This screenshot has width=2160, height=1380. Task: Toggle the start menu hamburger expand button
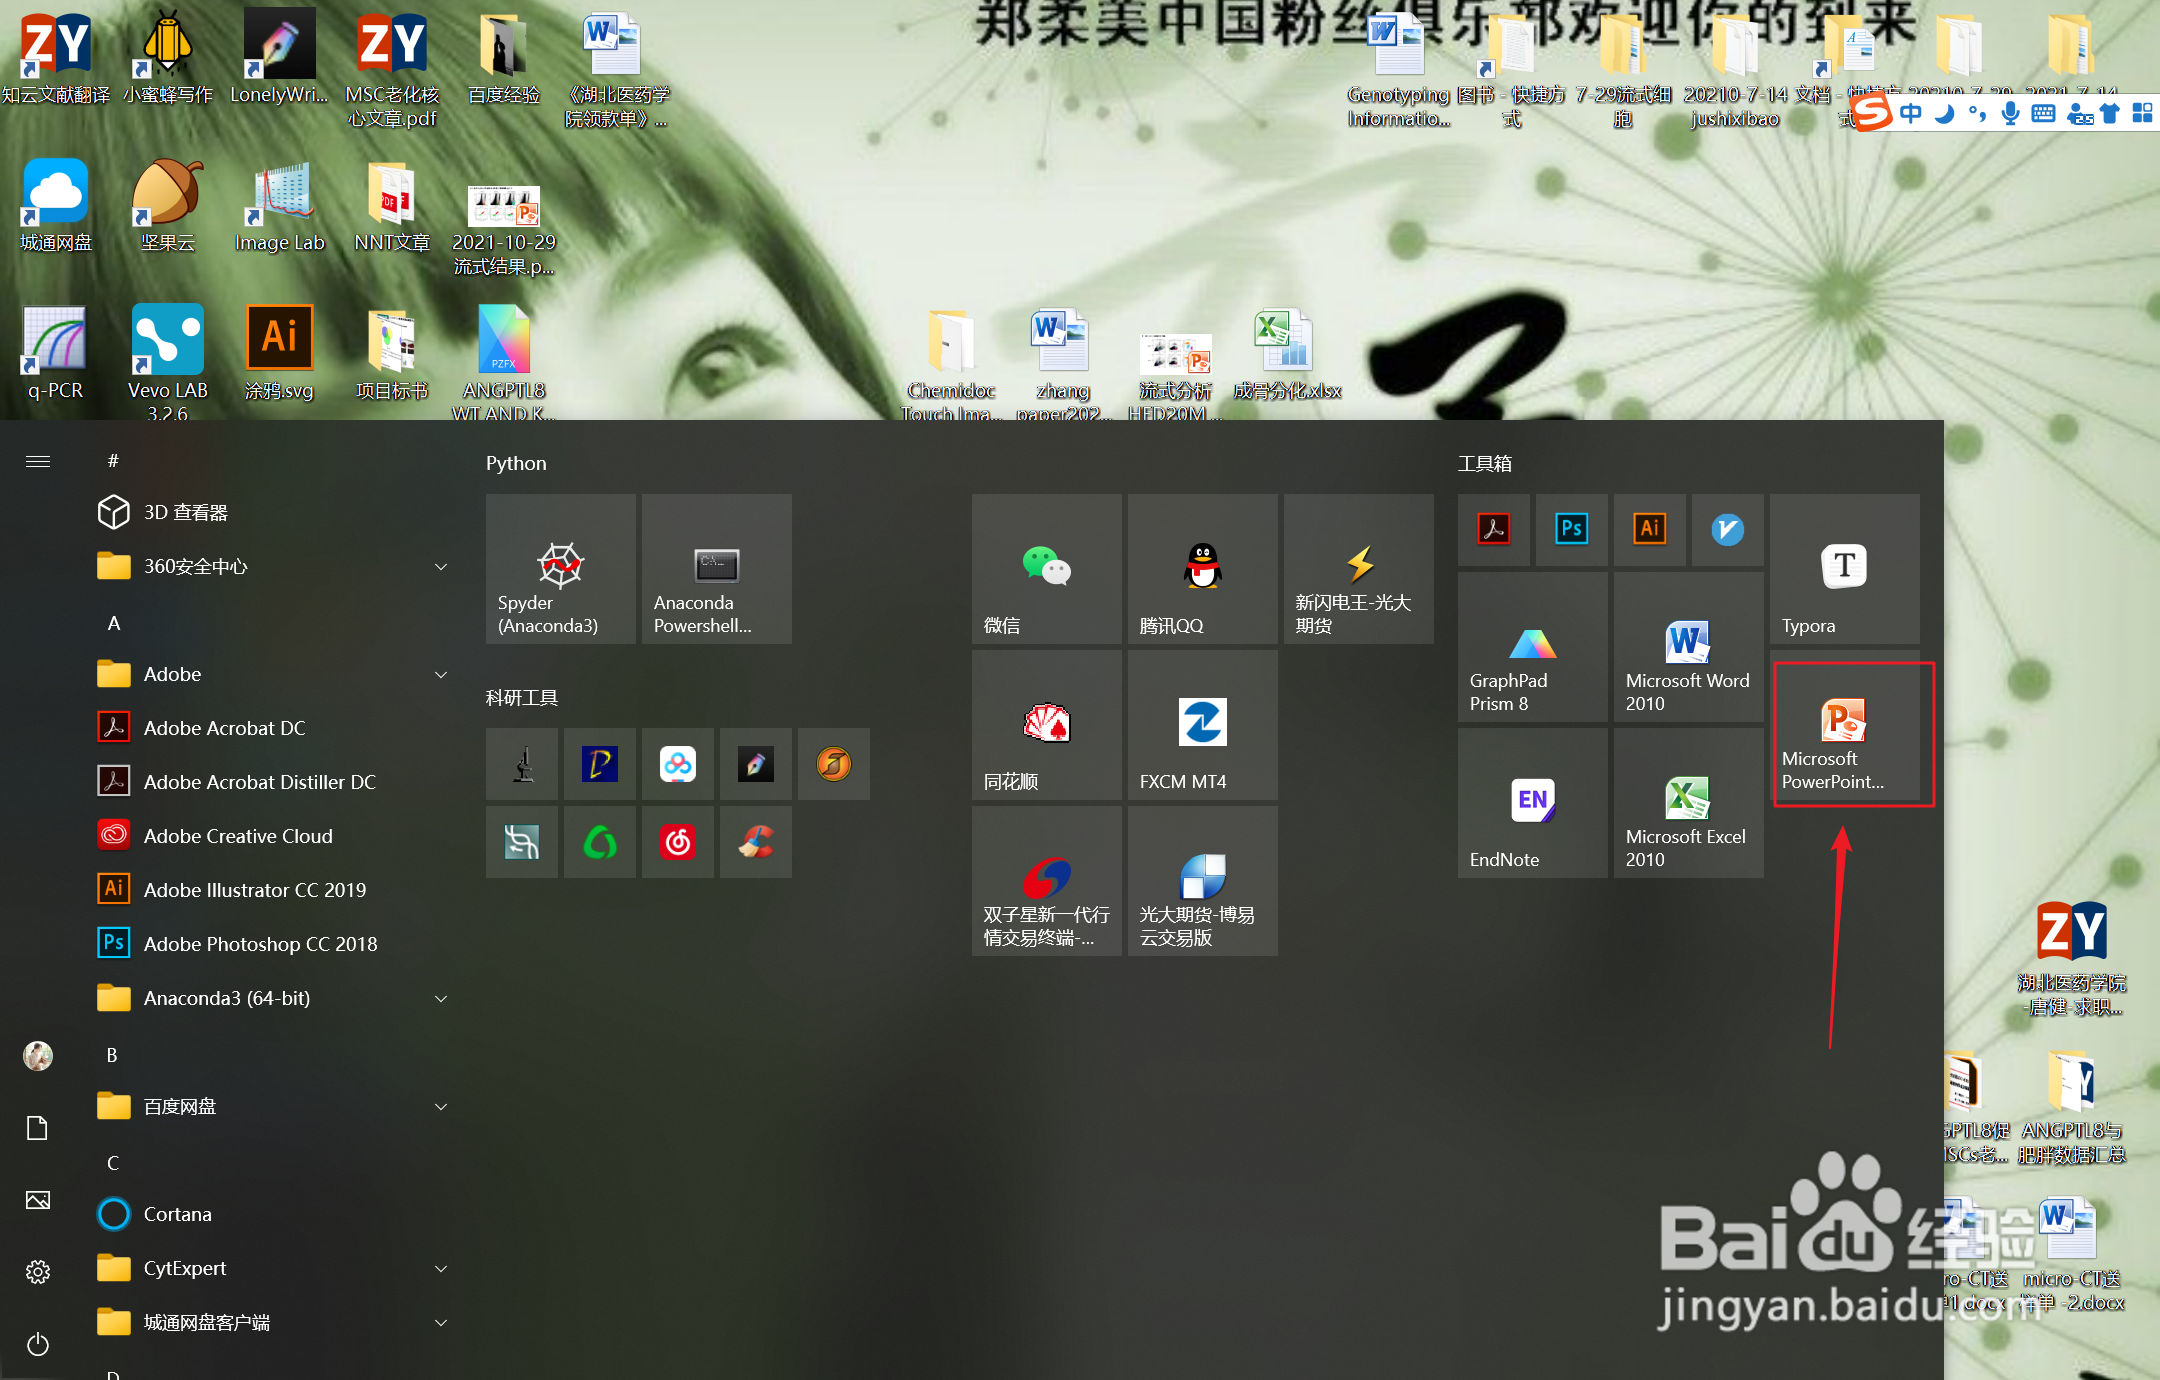38,461
